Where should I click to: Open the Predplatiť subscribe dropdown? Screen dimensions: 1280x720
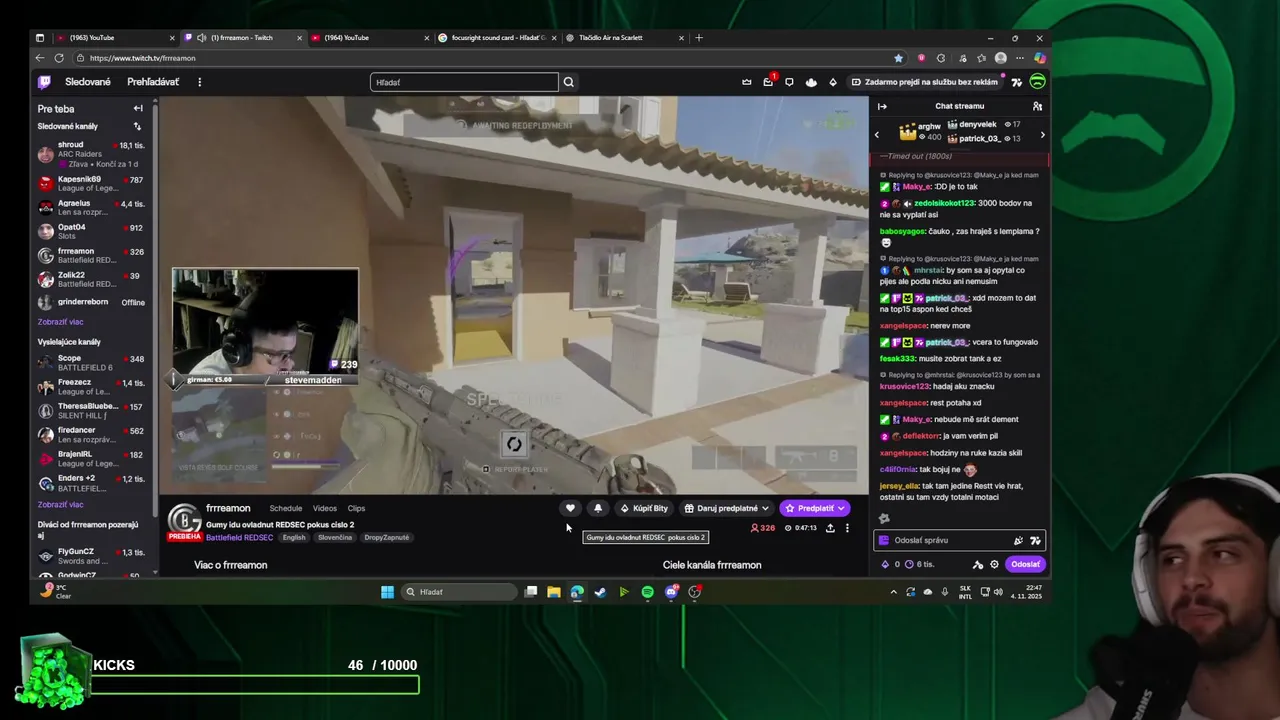click(x=815, y=508)
